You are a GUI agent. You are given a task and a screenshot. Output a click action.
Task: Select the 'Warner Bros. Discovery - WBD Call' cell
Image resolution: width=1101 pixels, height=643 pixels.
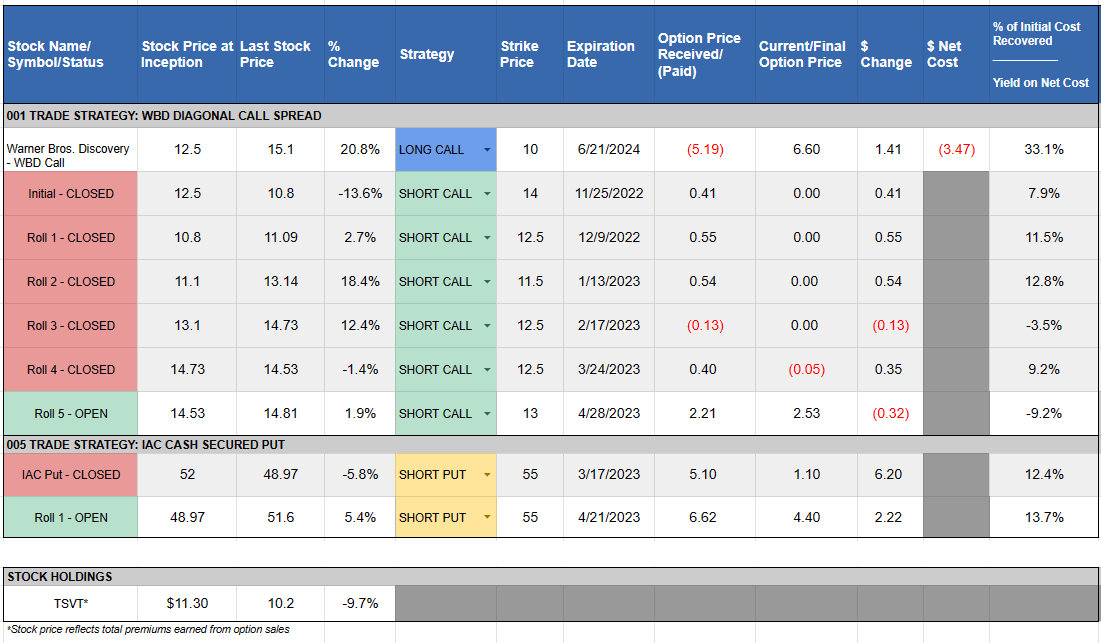[x=70, y=150]
